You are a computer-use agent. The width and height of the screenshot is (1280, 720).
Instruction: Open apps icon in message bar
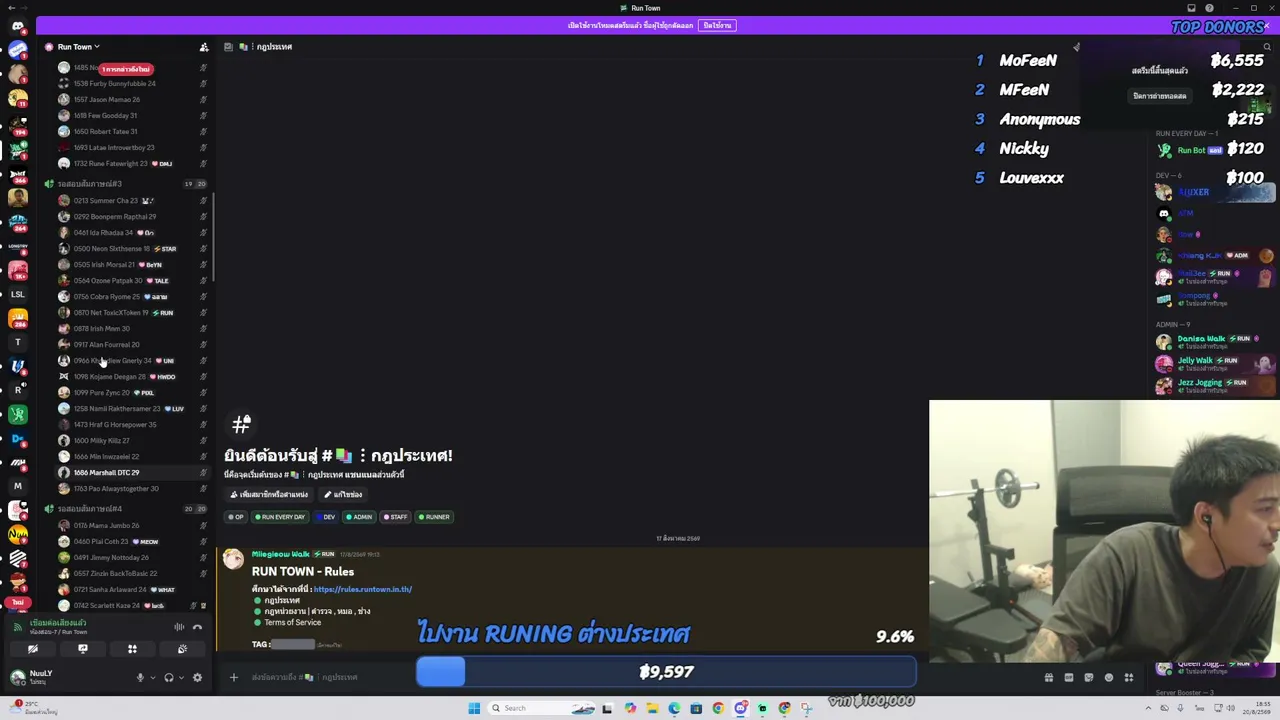[1128, 678]
